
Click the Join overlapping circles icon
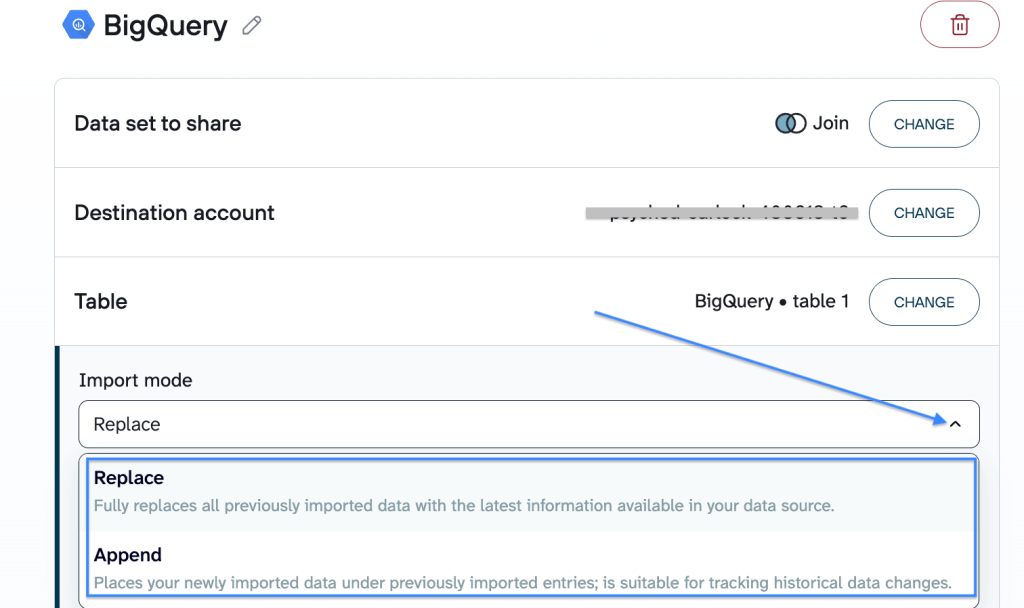790,124
